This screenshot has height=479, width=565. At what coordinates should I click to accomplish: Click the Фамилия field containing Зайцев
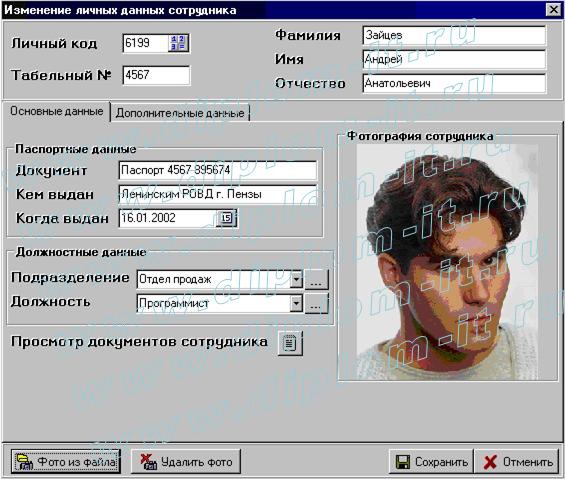(454, 35)
